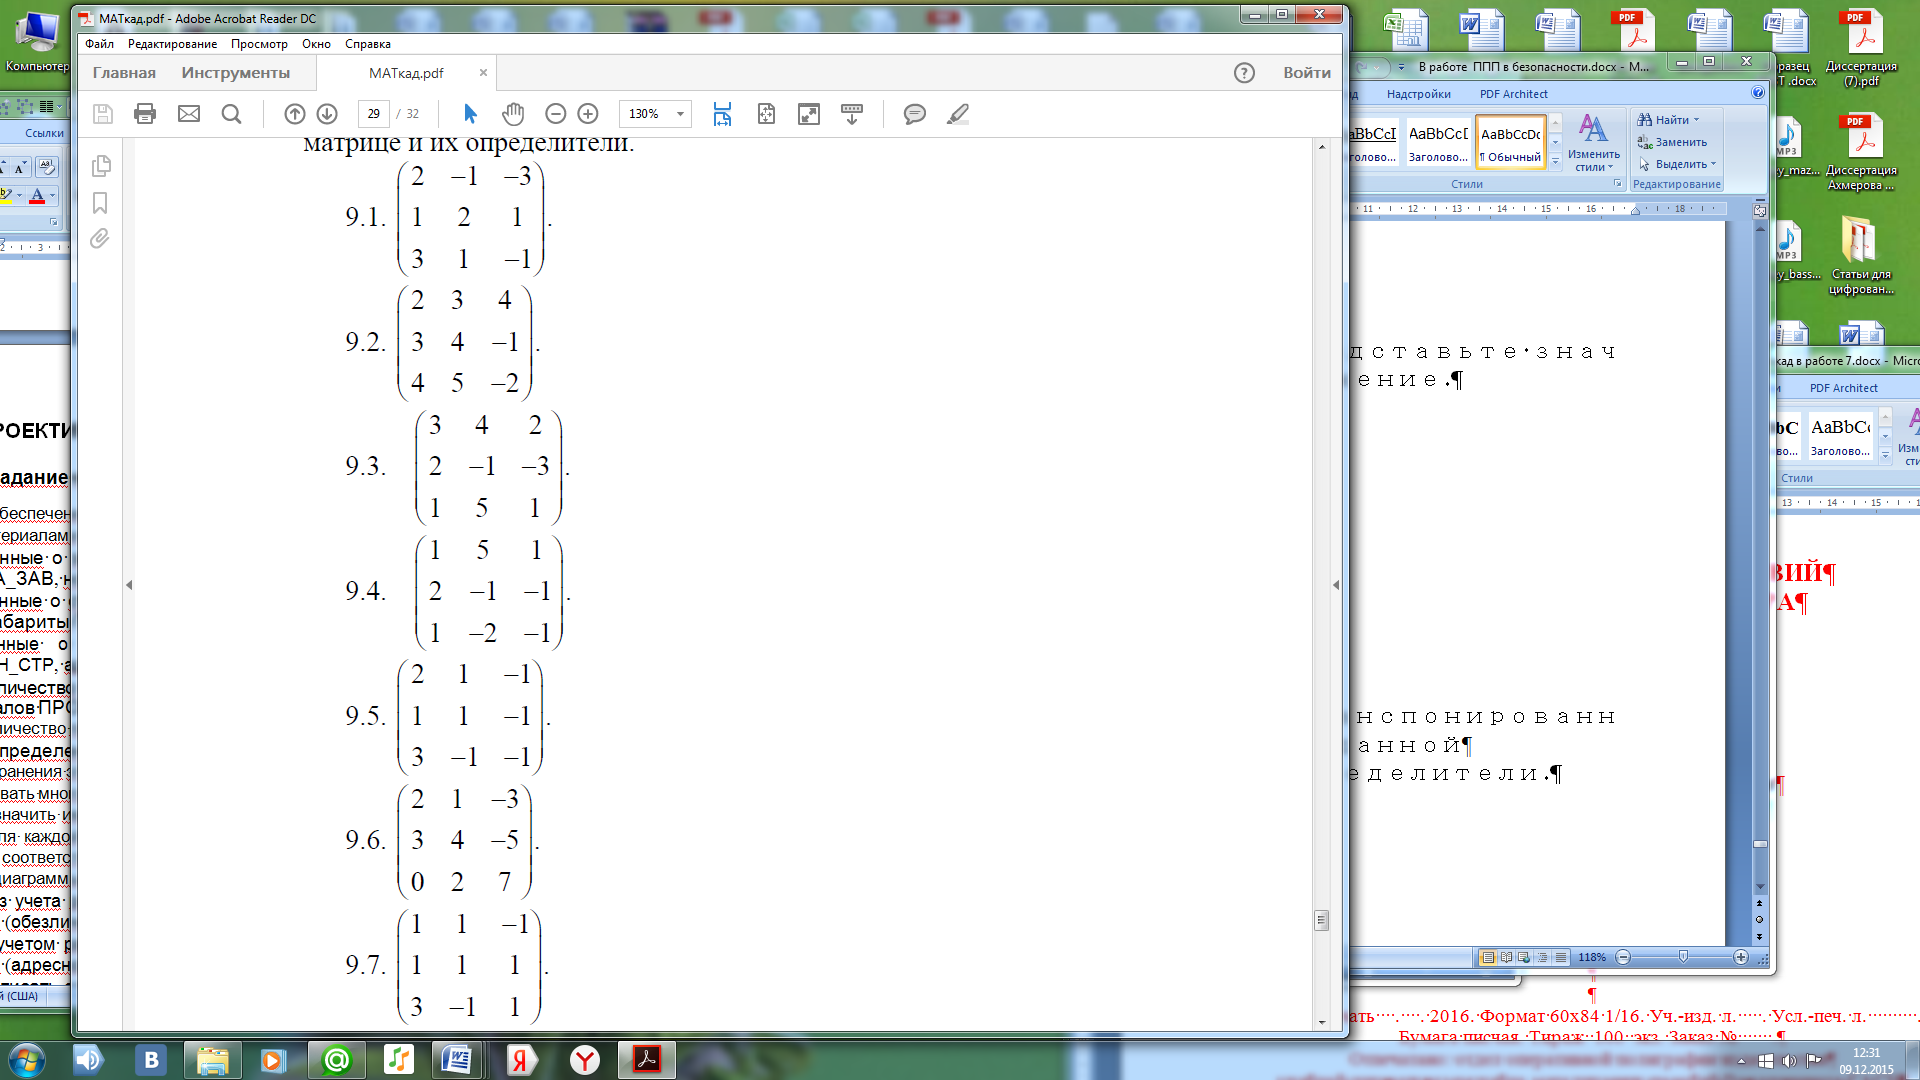Expand the full styles gallery in Word ribbon

pyautogui.click(x=1555, y=160)
